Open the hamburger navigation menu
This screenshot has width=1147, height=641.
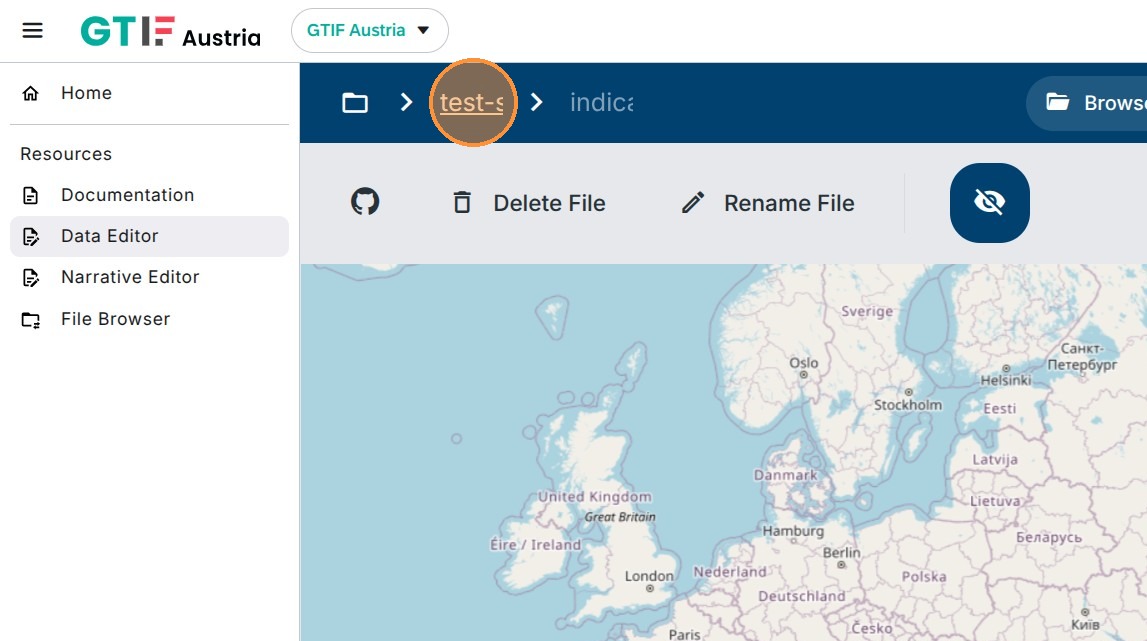coord(33,30)
